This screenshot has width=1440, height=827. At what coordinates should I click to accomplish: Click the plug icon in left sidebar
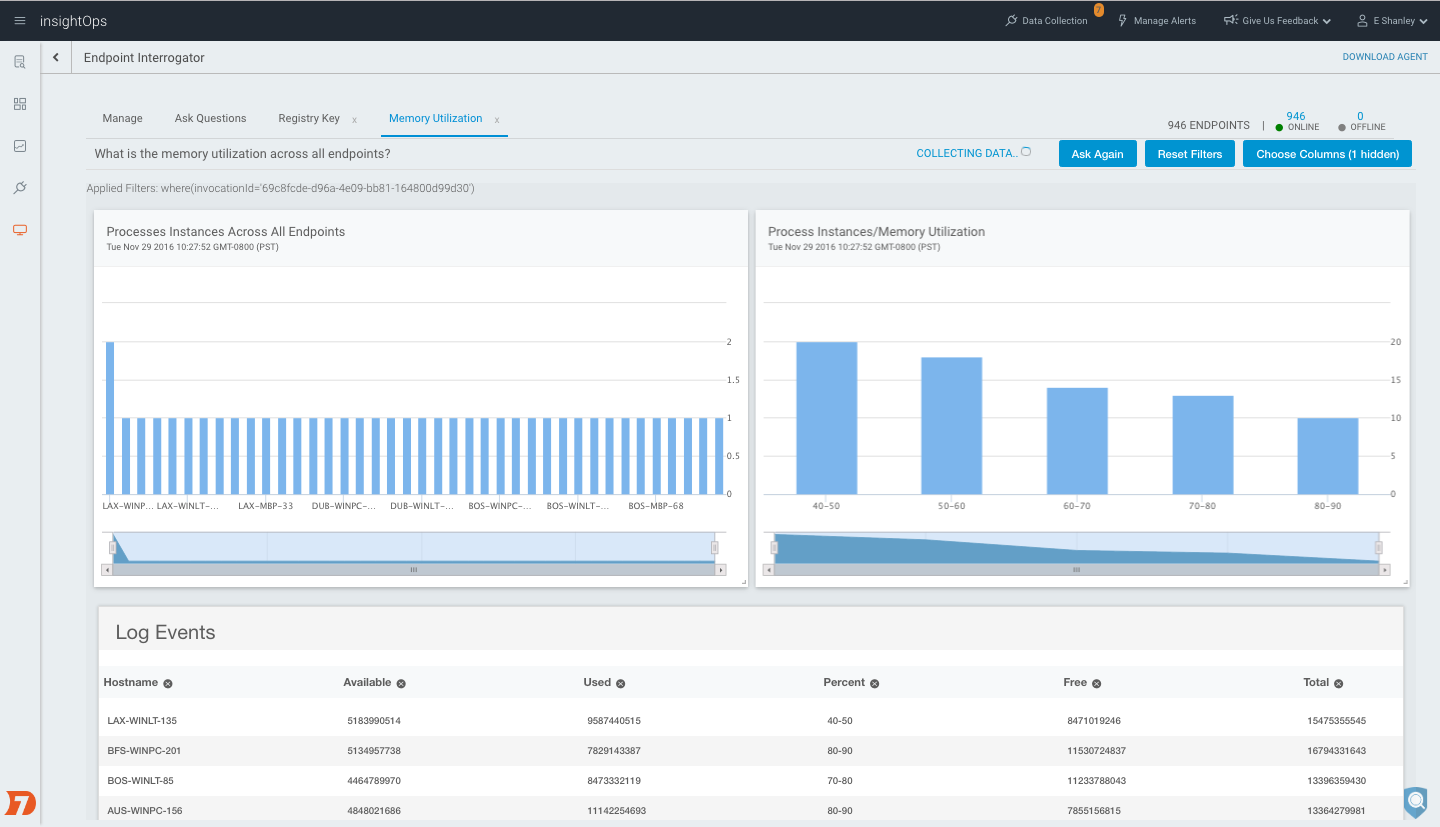pos(20,188)
